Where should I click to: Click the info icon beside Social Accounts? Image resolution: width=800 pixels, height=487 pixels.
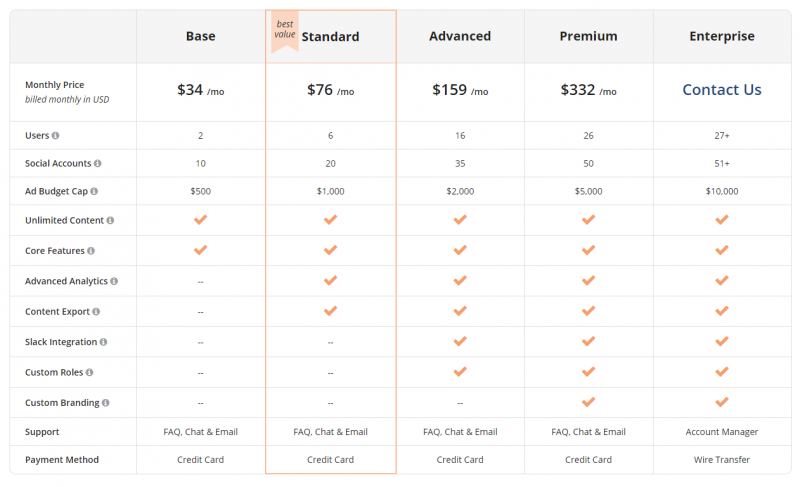97,163
